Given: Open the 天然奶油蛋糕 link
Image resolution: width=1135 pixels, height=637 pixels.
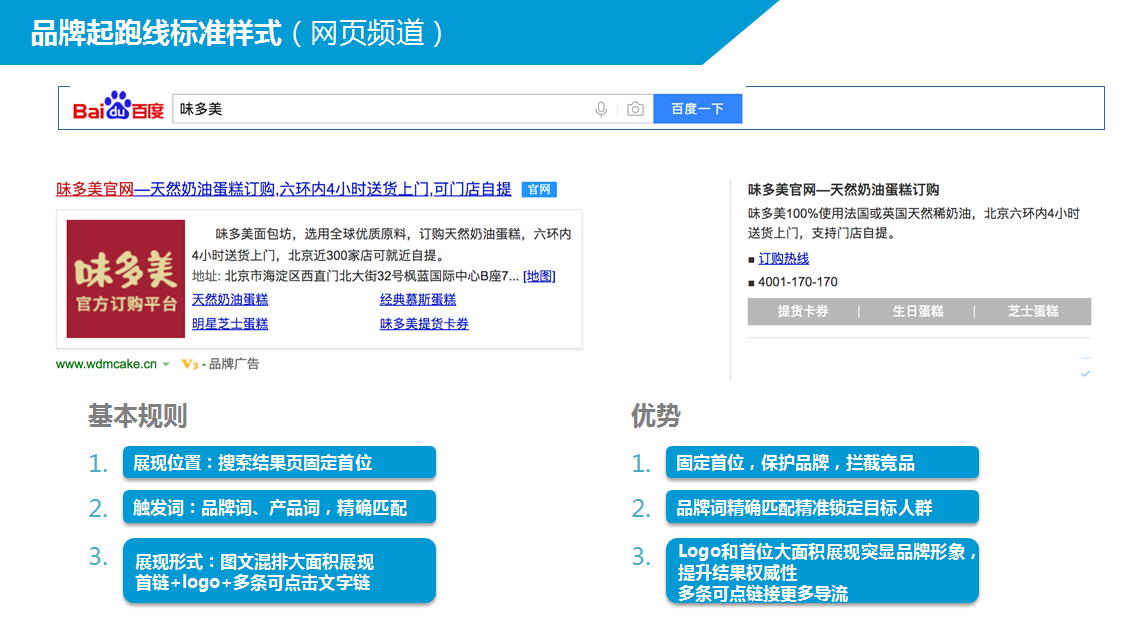Looking at the screenshot, I should (x=230, y=300).
